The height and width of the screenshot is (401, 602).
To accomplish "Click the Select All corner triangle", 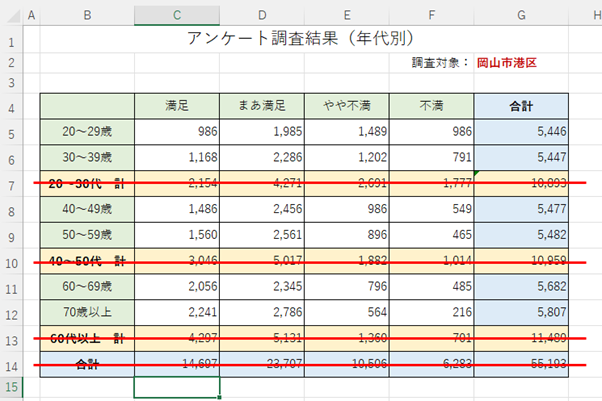I will [x=10, y=14].
